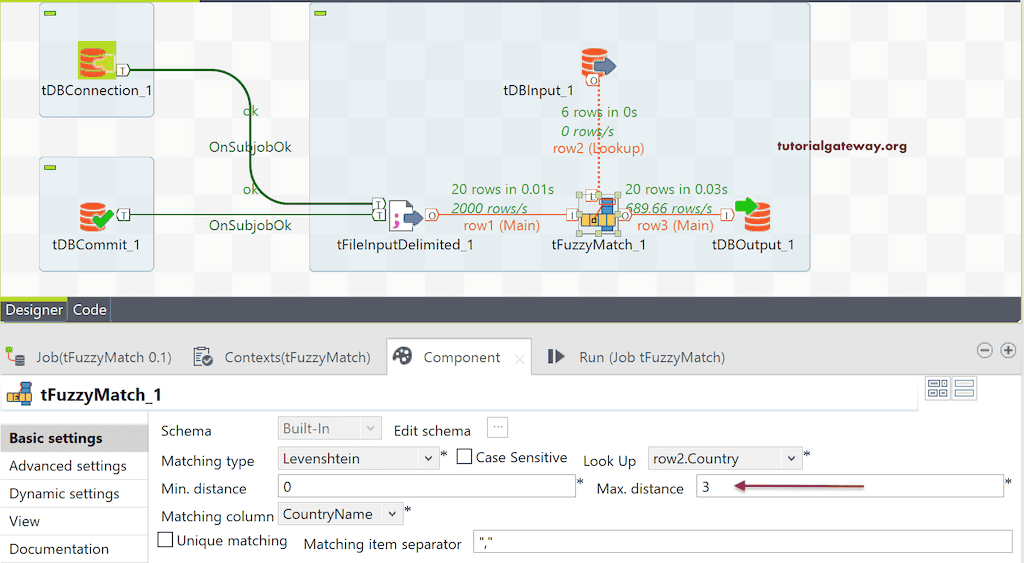Click the "6 rows in 0s" statistic

click(x=599, y=112)
